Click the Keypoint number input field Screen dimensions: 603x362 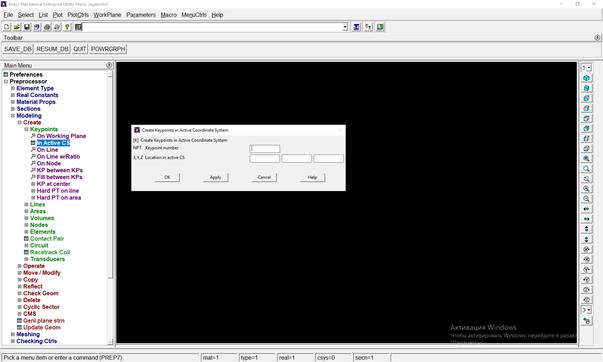coord(265,148)
